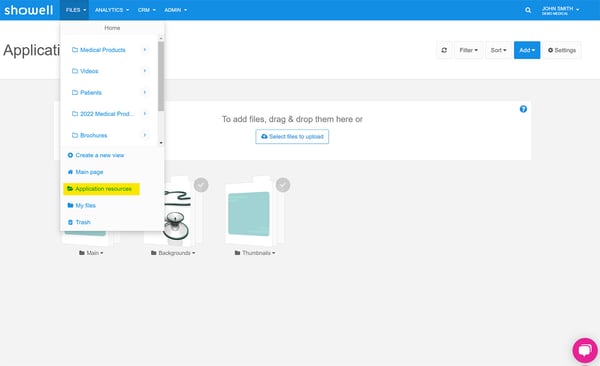
Task: Open the John Smith user menu
Action: [560, 10]
